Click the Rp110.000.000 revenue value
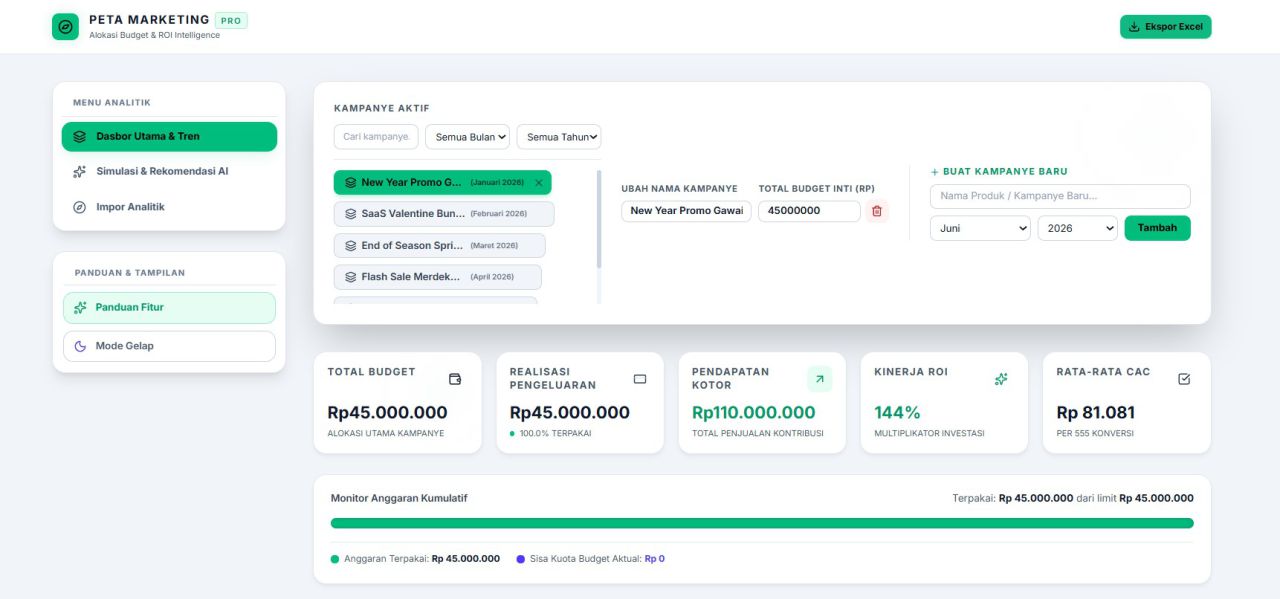Image resolution: width=1280 pixels, height=599 pixels. [754, 412]
